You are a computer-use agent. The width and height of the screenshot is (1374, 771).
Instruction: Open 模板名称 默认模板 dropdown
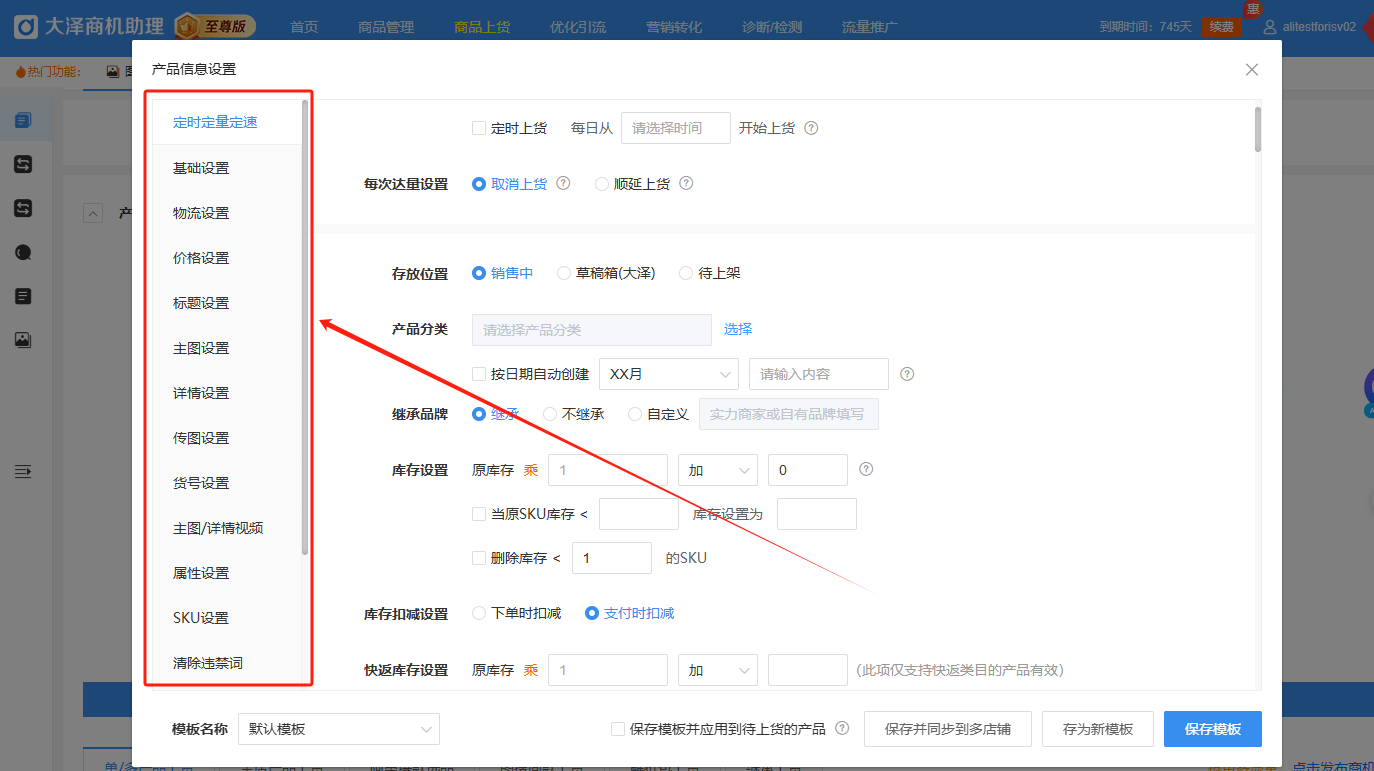point(339,729)
